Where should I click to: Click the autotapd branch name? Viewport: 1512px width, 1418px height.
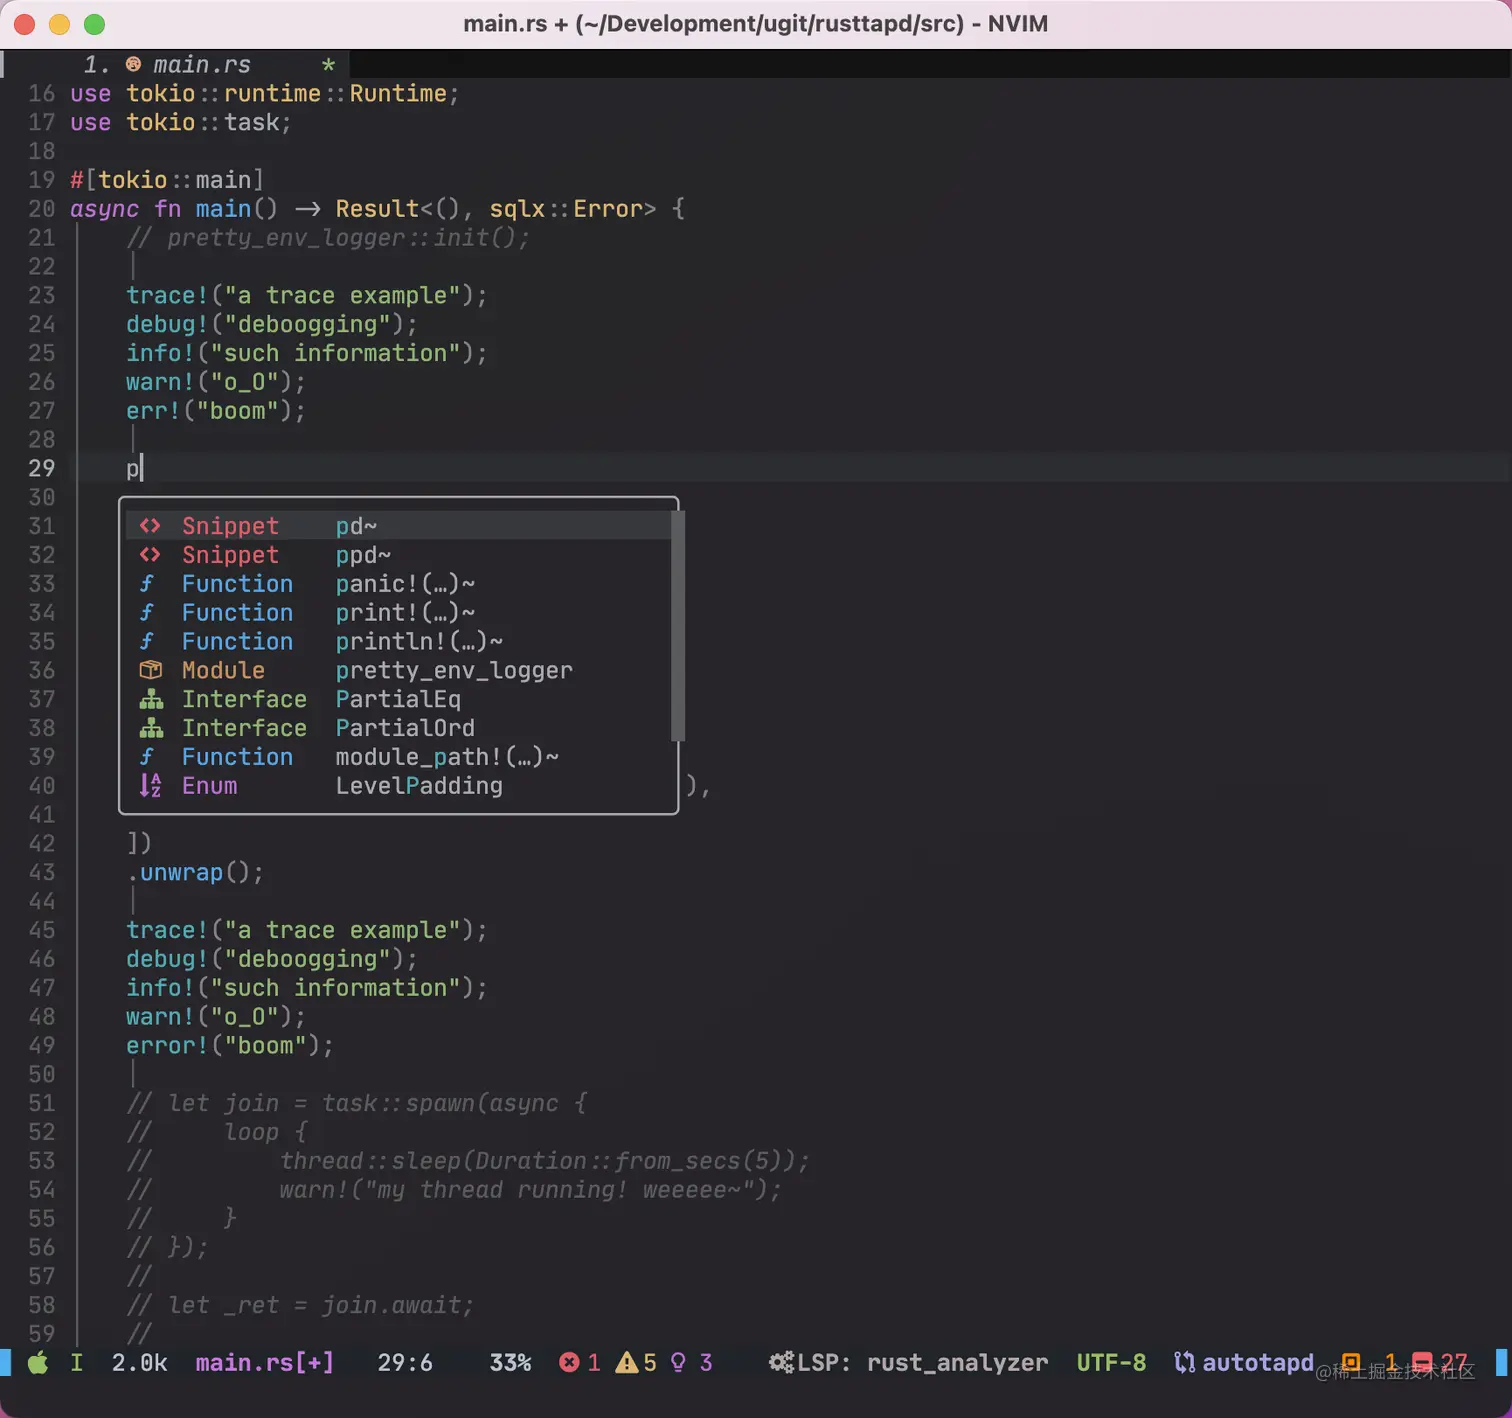click(1258, 1362)
